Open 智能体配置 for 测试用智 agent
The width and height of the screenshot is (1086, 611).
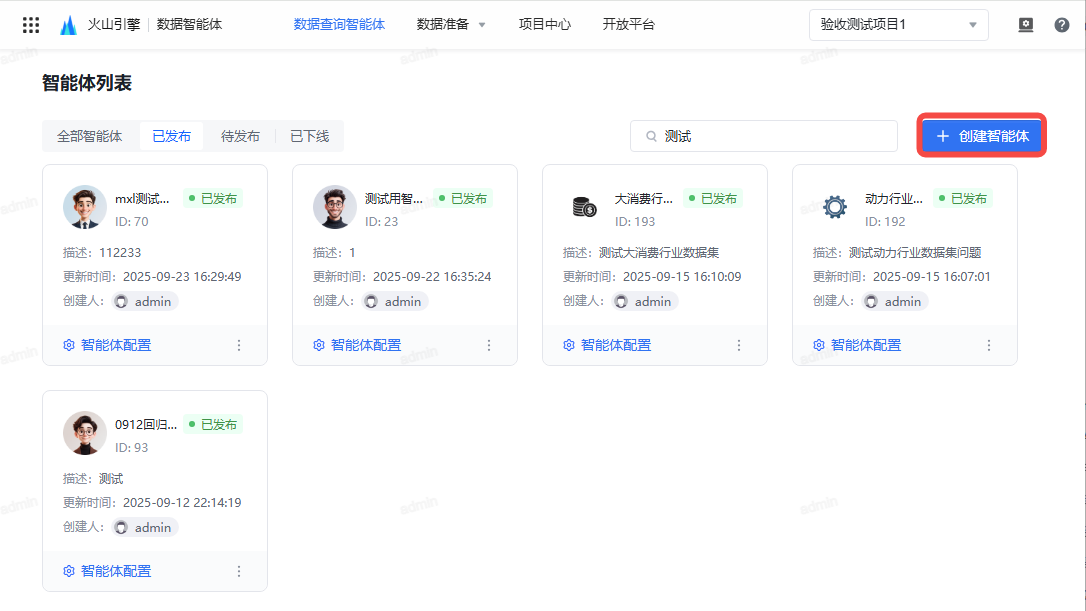[357, 345]
